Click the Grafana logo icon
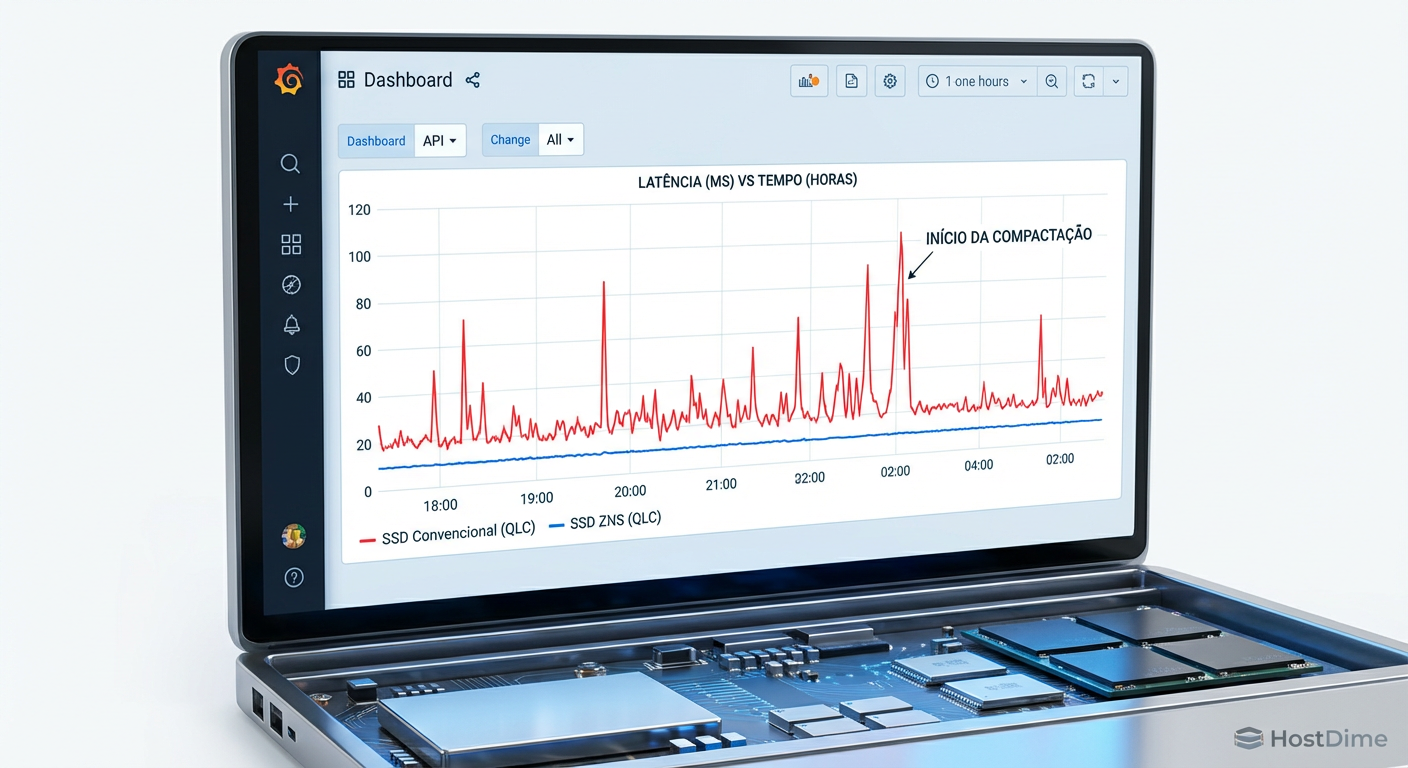 [289, 79]
